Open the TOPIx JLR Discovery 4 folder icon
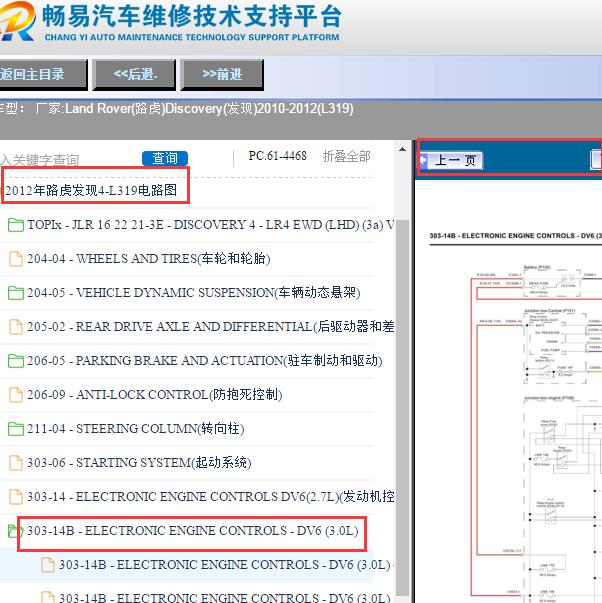The height and width of the screenshot is (603, 602). click(15, 225)
